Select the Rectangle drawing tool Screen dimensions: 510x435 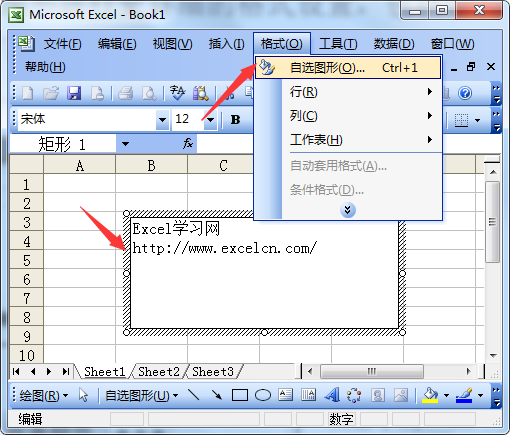[x=240, y=396]
